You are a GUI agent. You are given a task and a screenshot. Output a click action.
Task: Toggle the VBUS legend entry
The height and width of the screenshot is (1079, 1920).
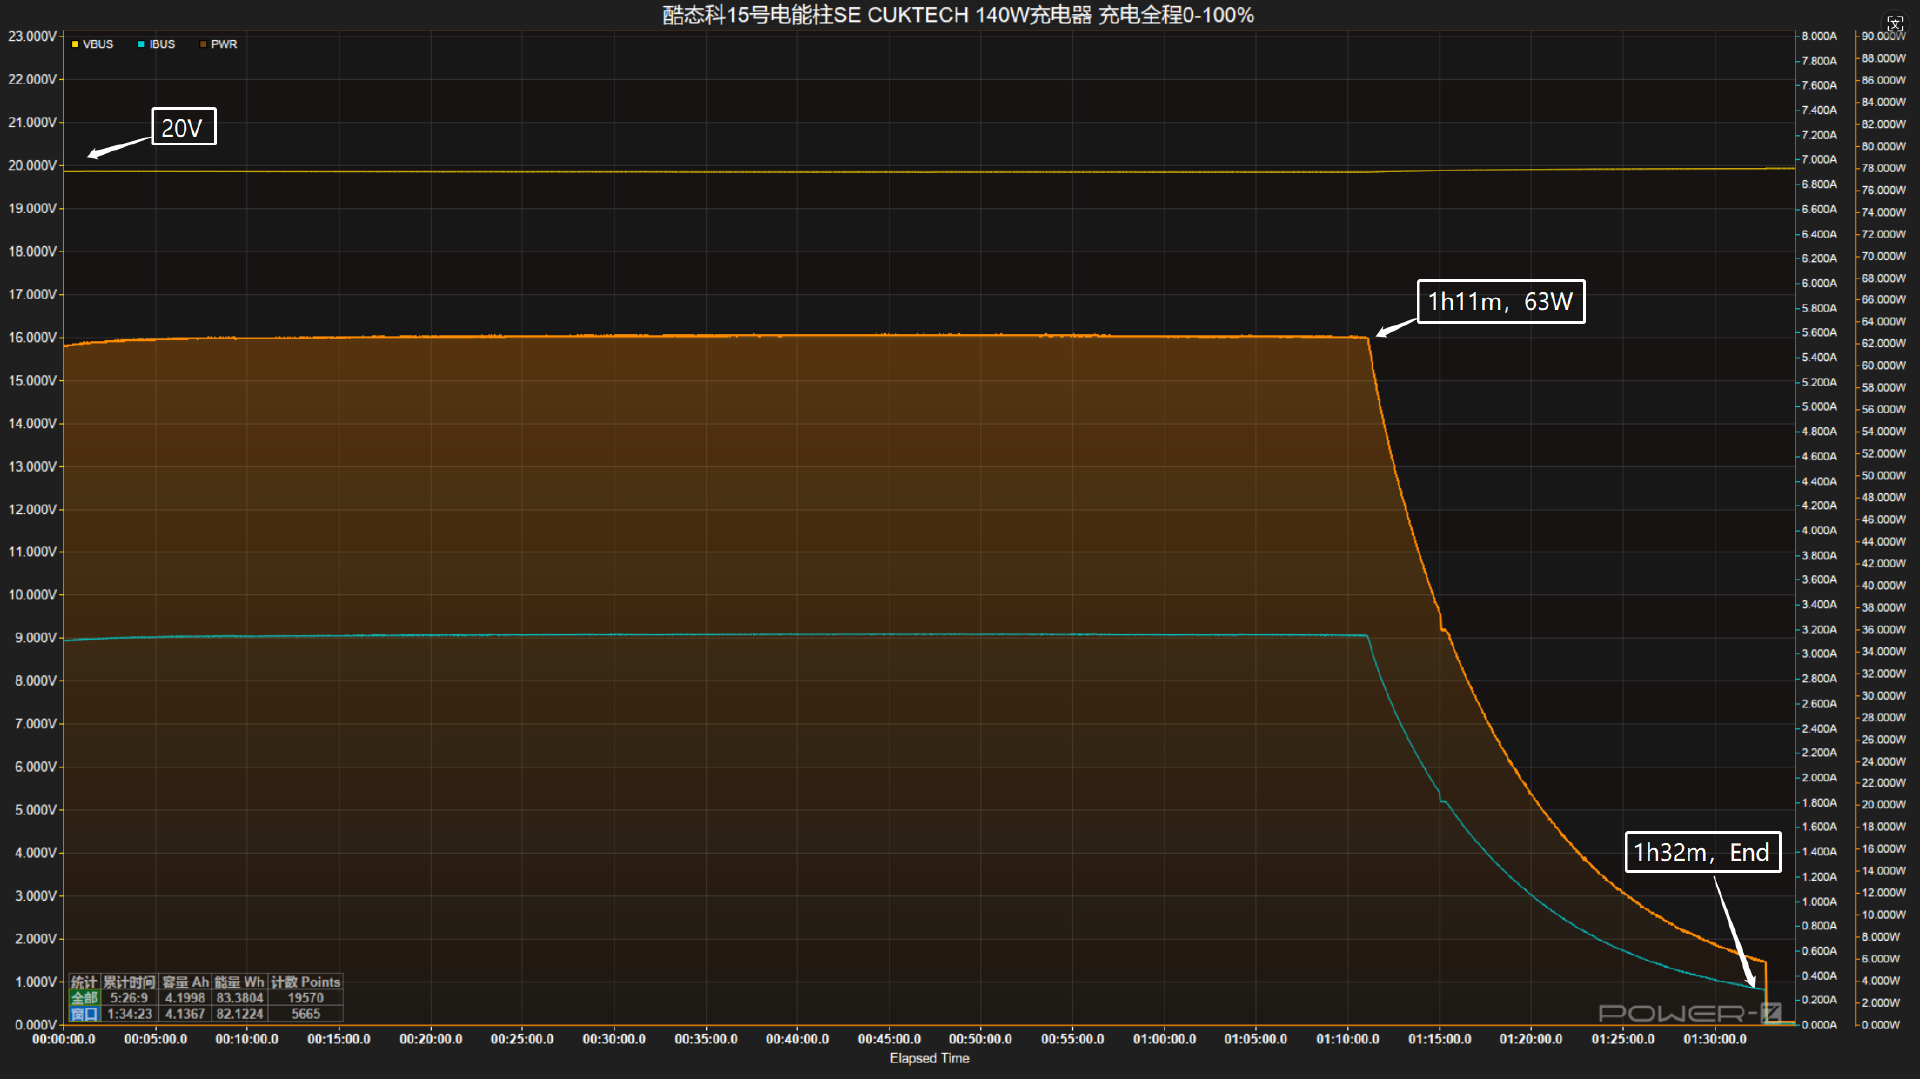coord(92,44)
